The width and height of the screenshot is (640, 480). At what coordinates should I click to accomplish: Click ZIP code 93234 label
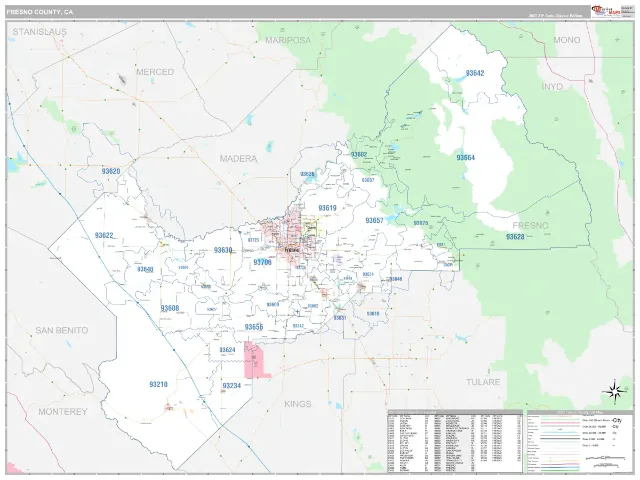232,385
